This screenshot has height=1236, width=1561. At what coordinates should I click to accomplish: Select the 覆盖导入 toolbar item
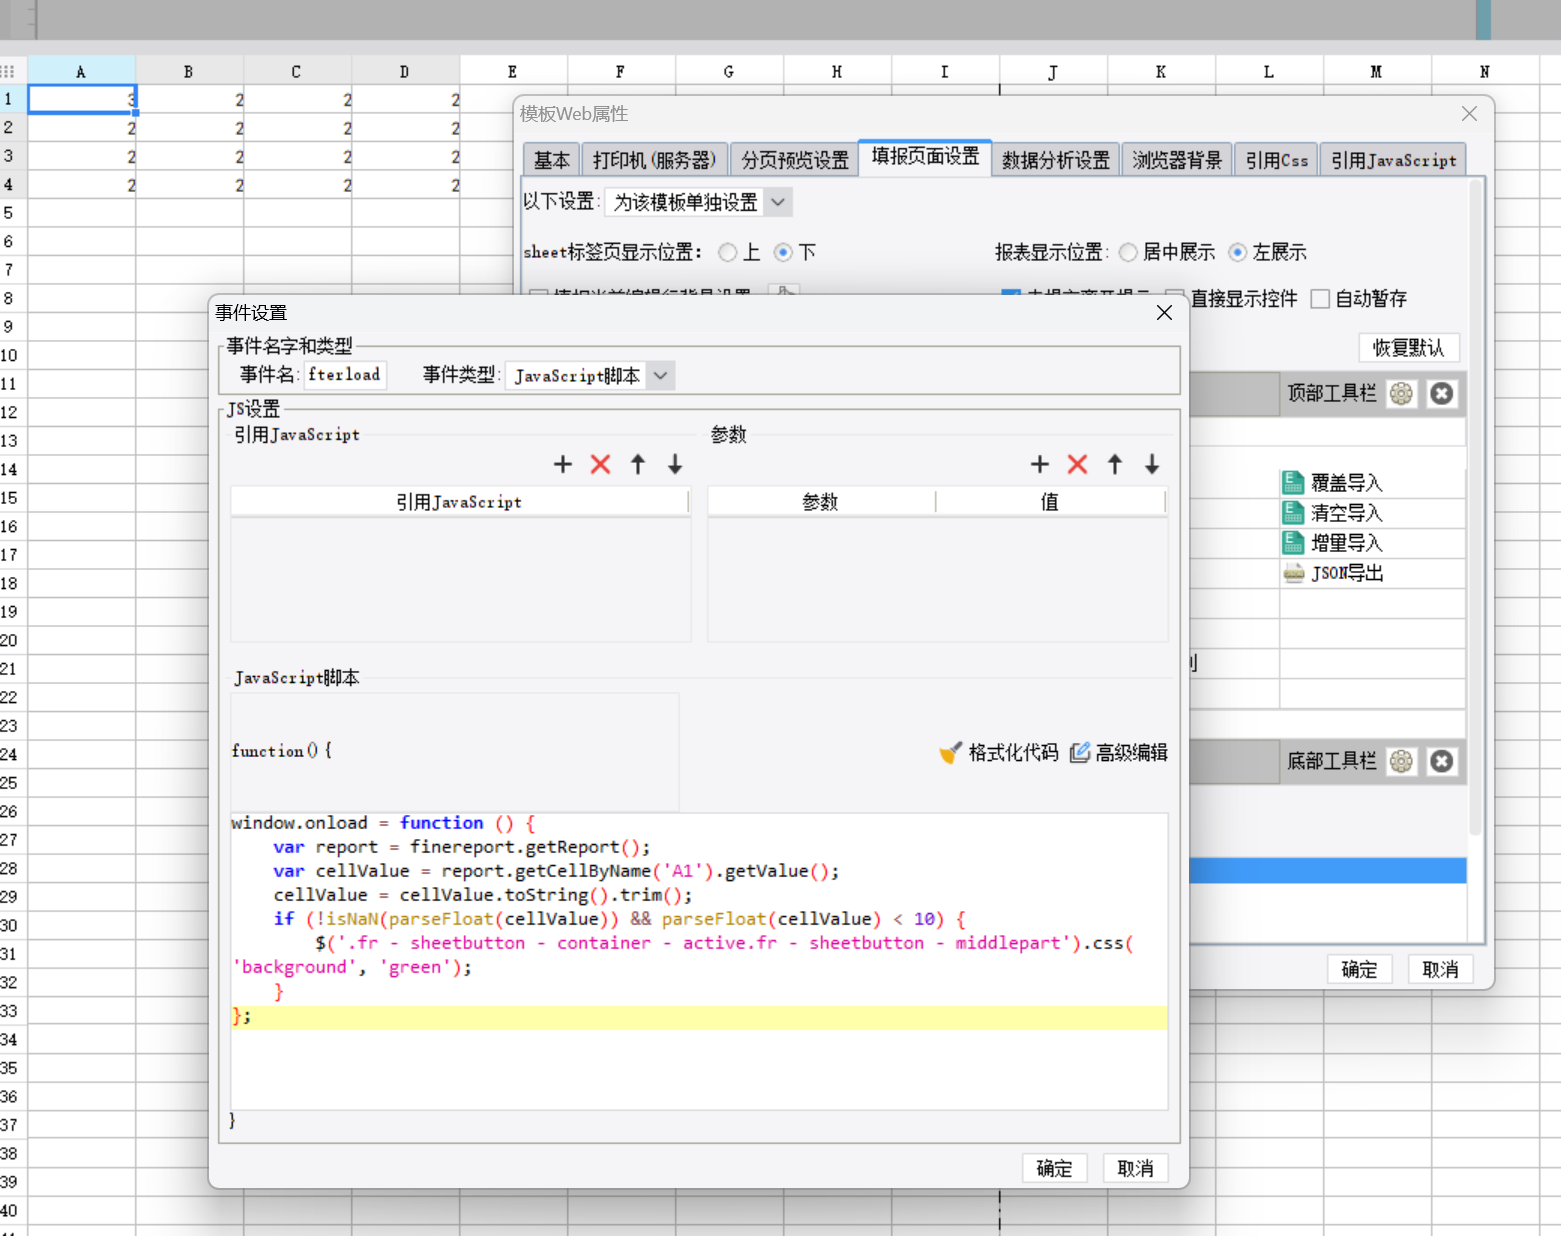1372,483
